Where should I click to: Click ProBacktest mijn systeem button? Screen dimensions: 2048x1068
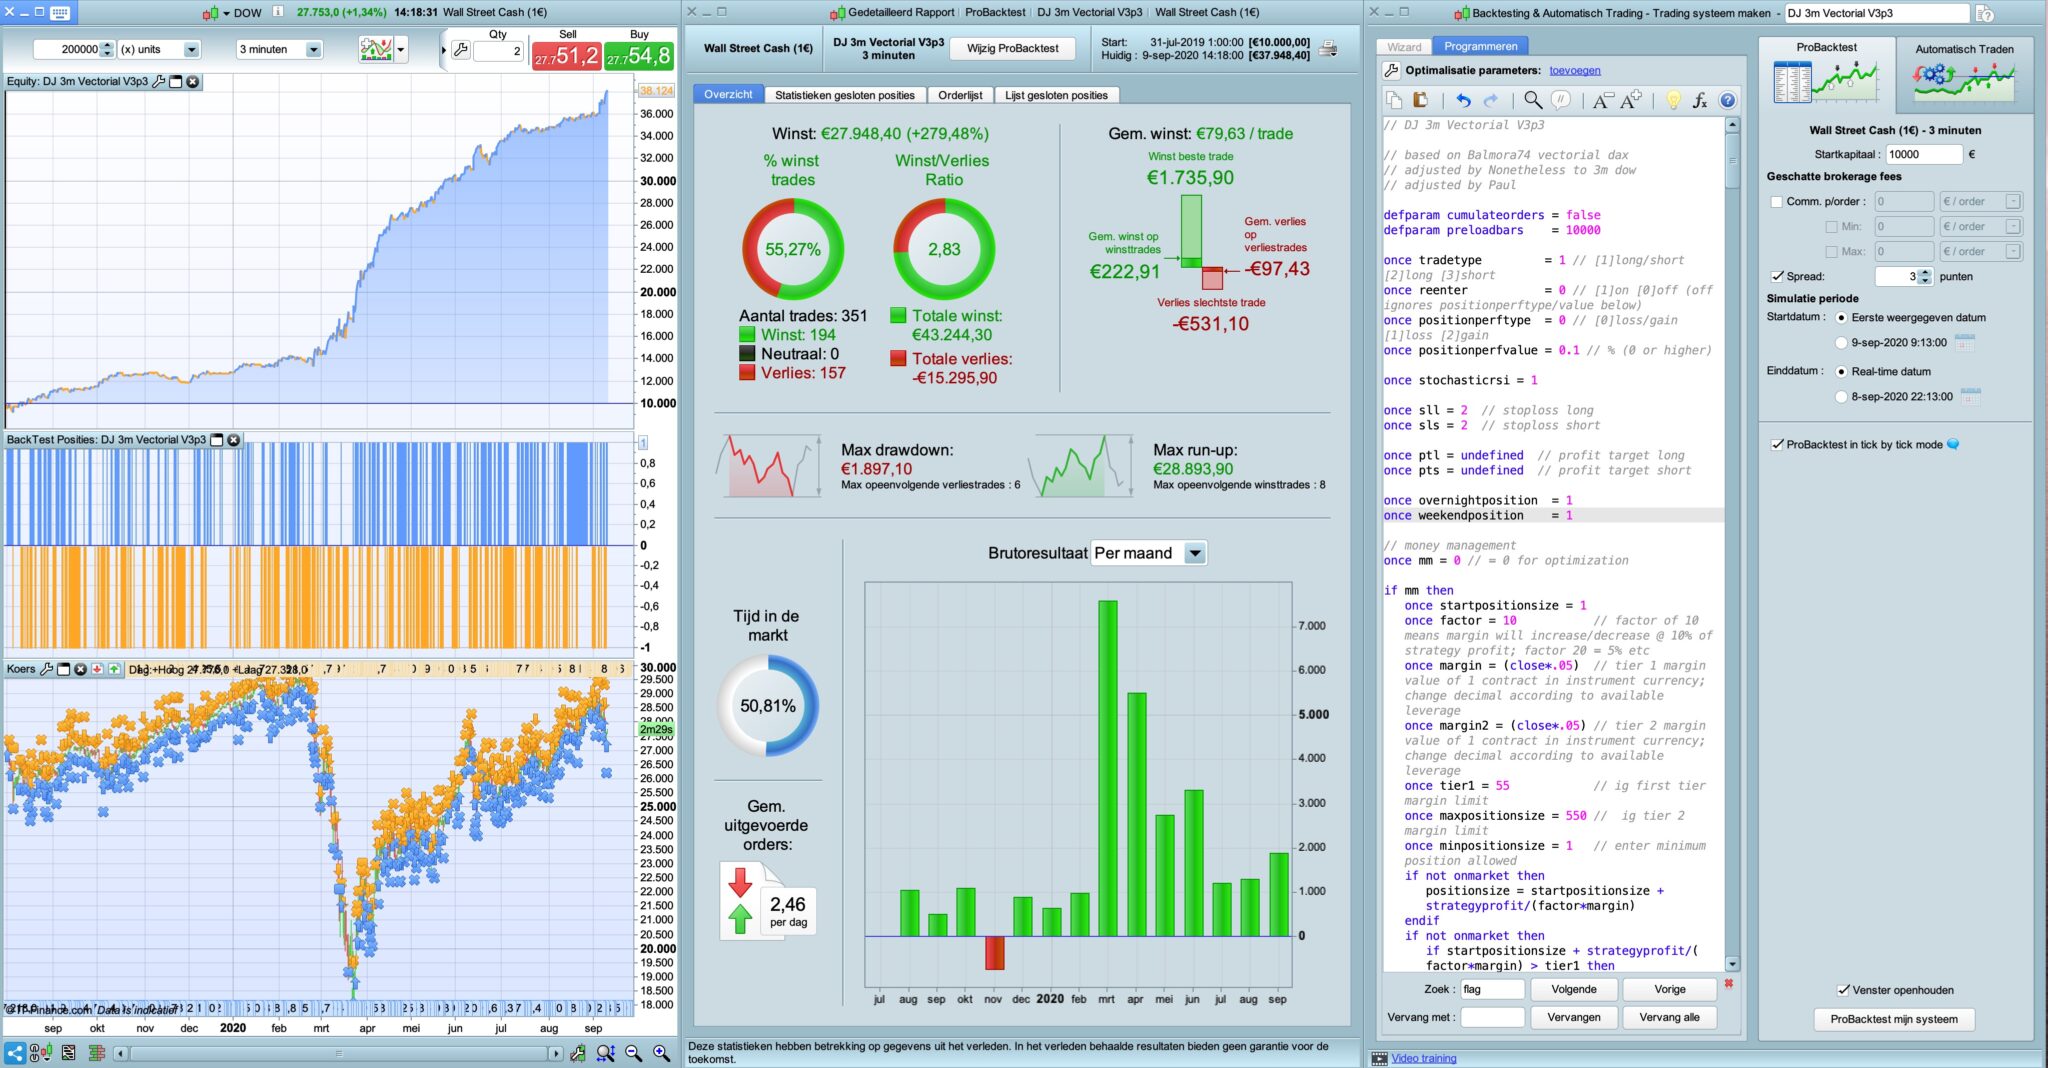1894,1019
